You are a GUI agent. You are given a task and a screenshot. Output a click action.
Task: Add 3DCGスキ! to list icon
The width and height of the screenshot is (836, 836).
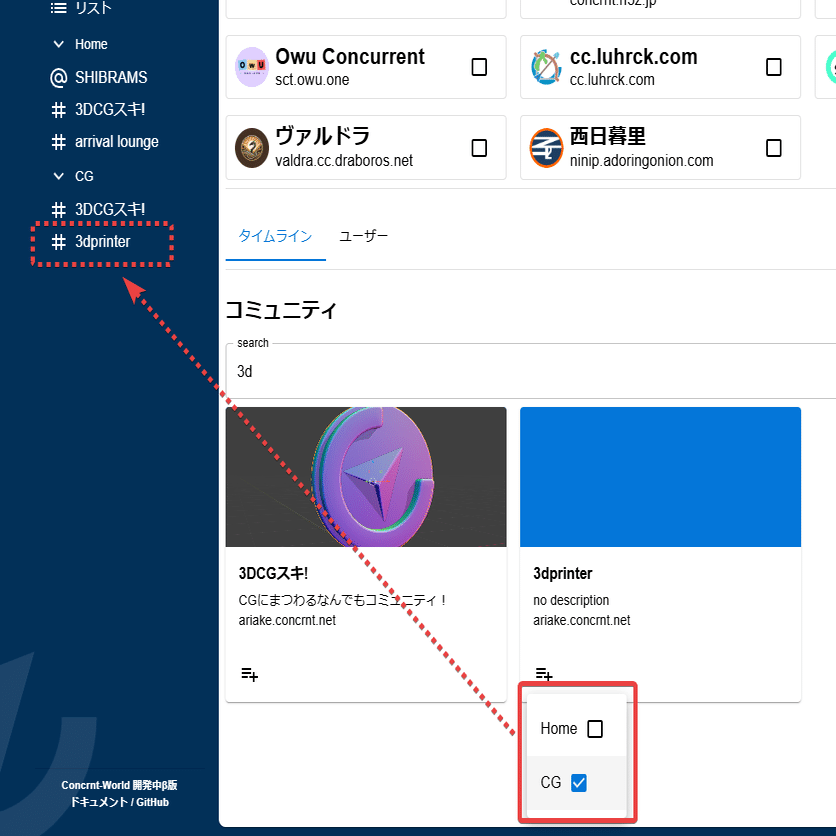[x=250, y=674]
